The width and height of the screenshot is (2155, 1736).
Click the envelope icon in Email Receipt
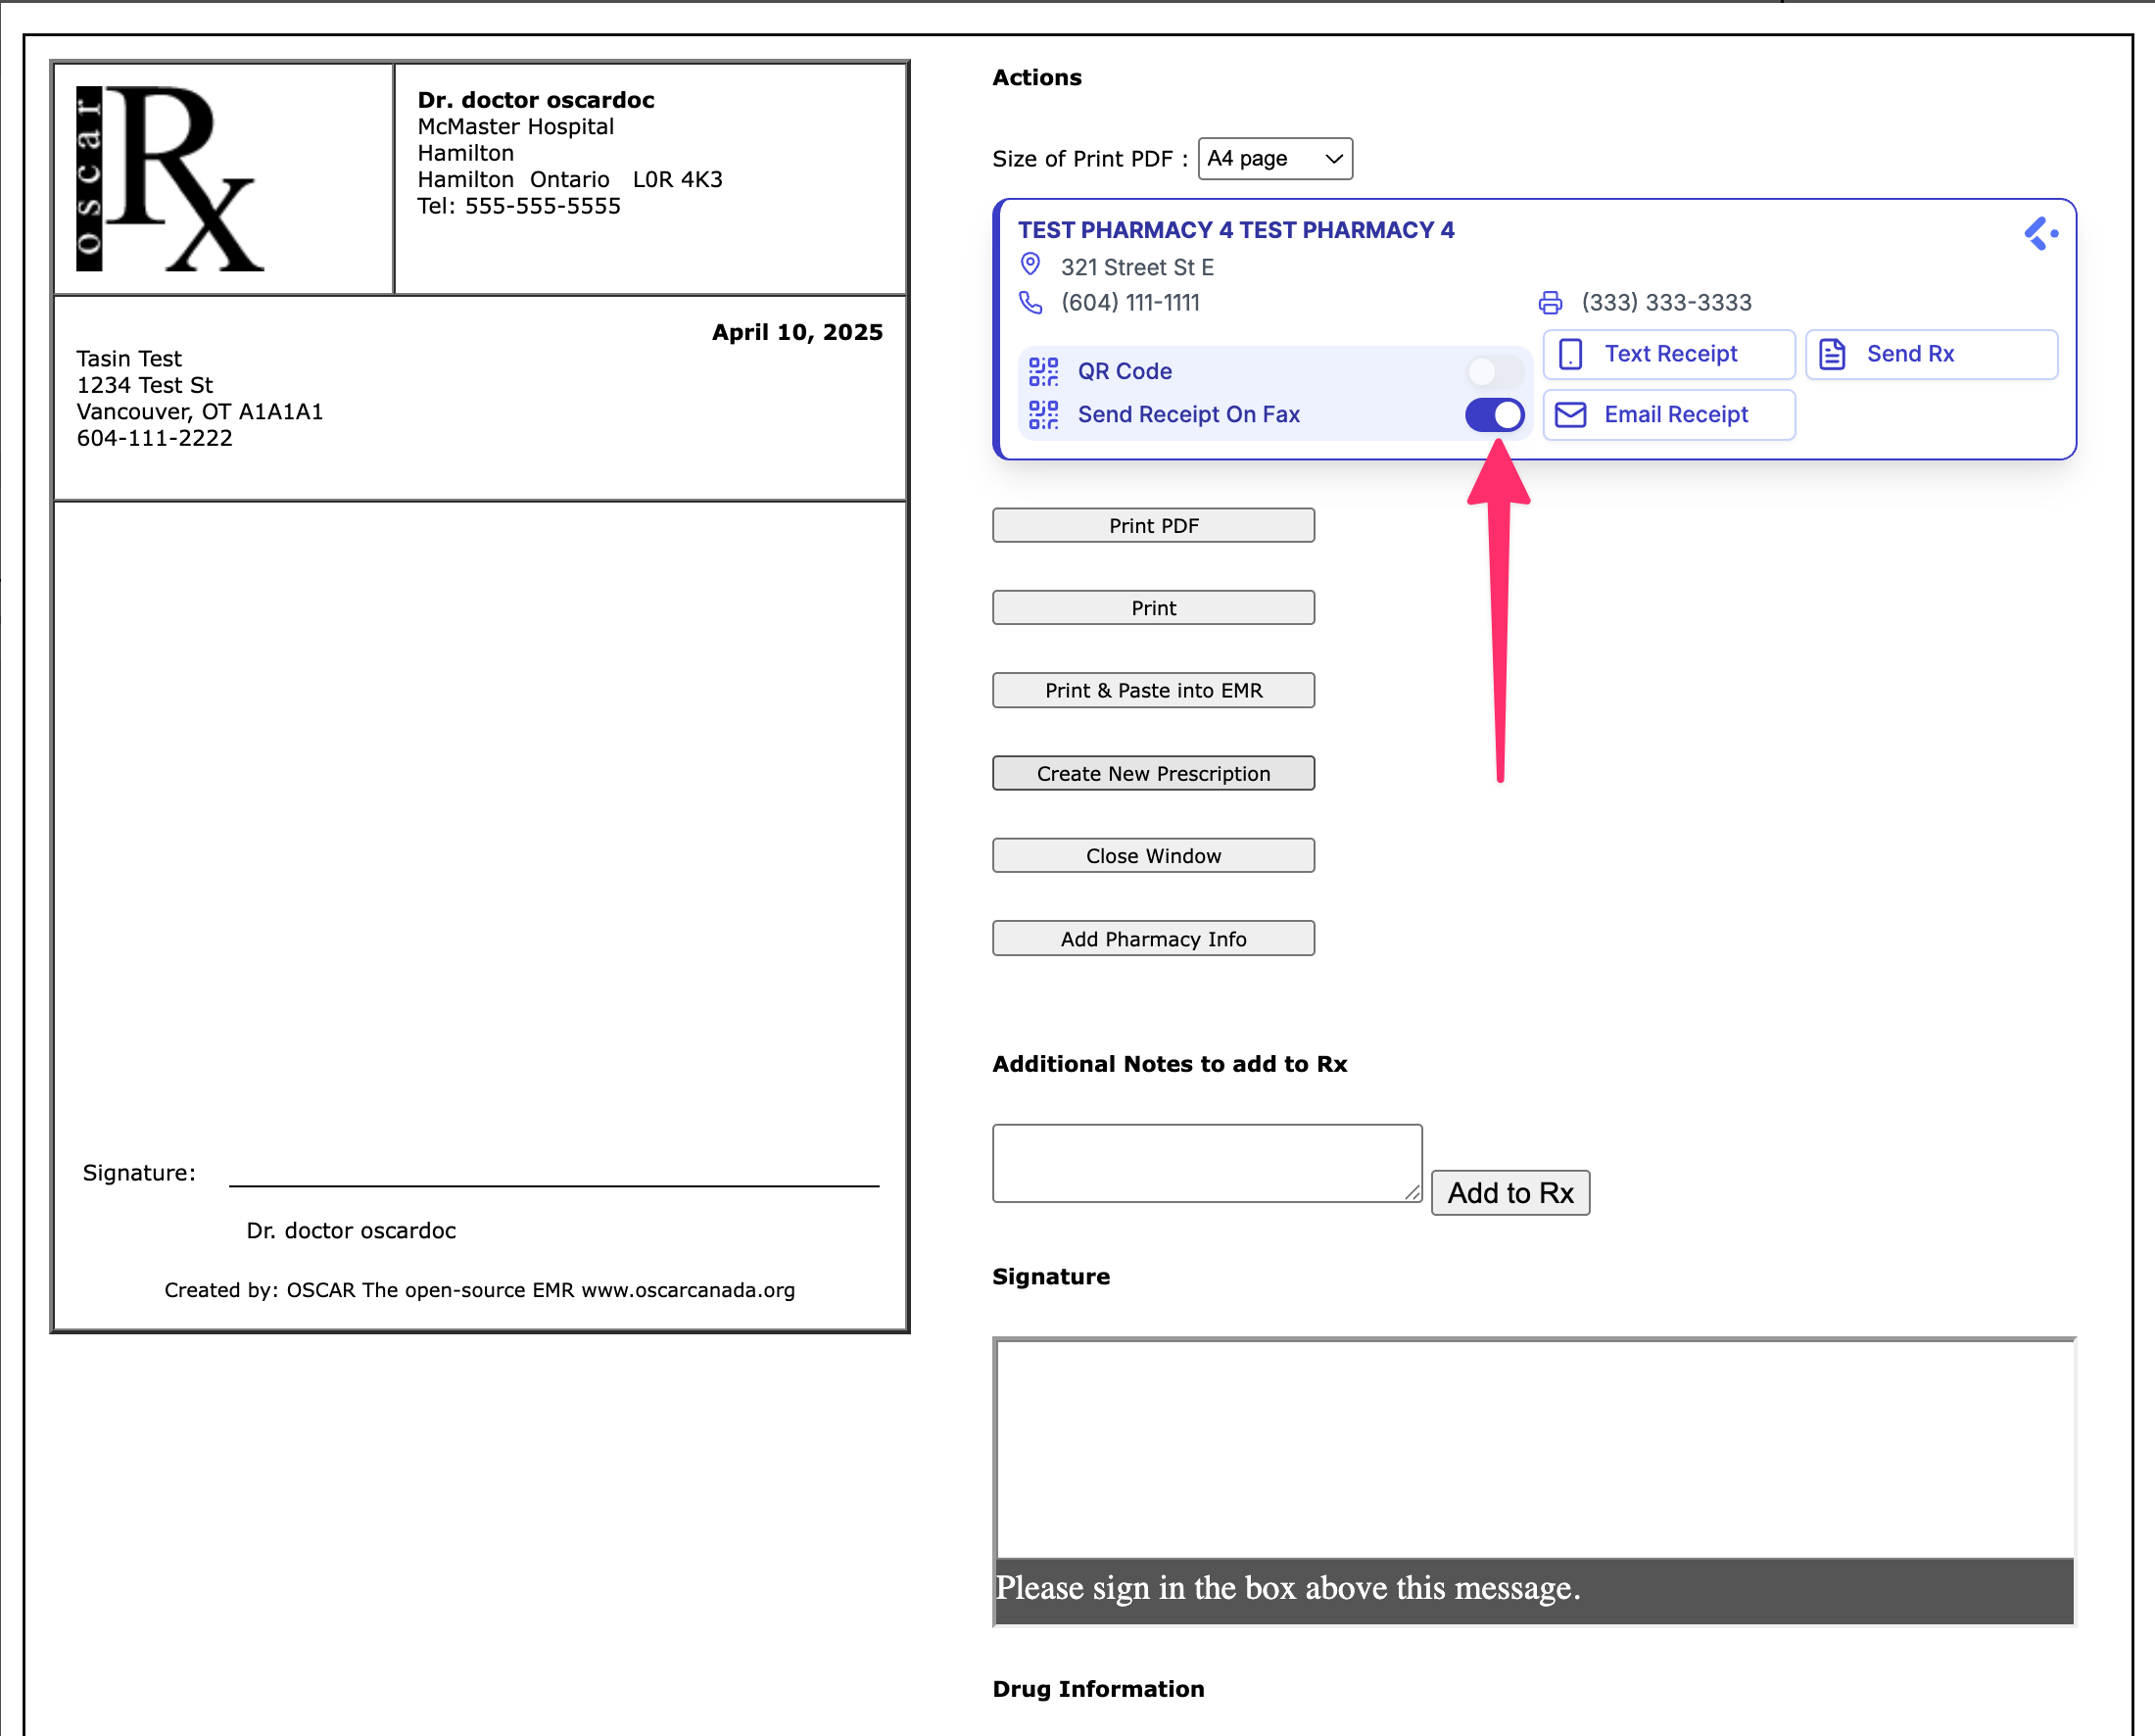pos(1571,414)
